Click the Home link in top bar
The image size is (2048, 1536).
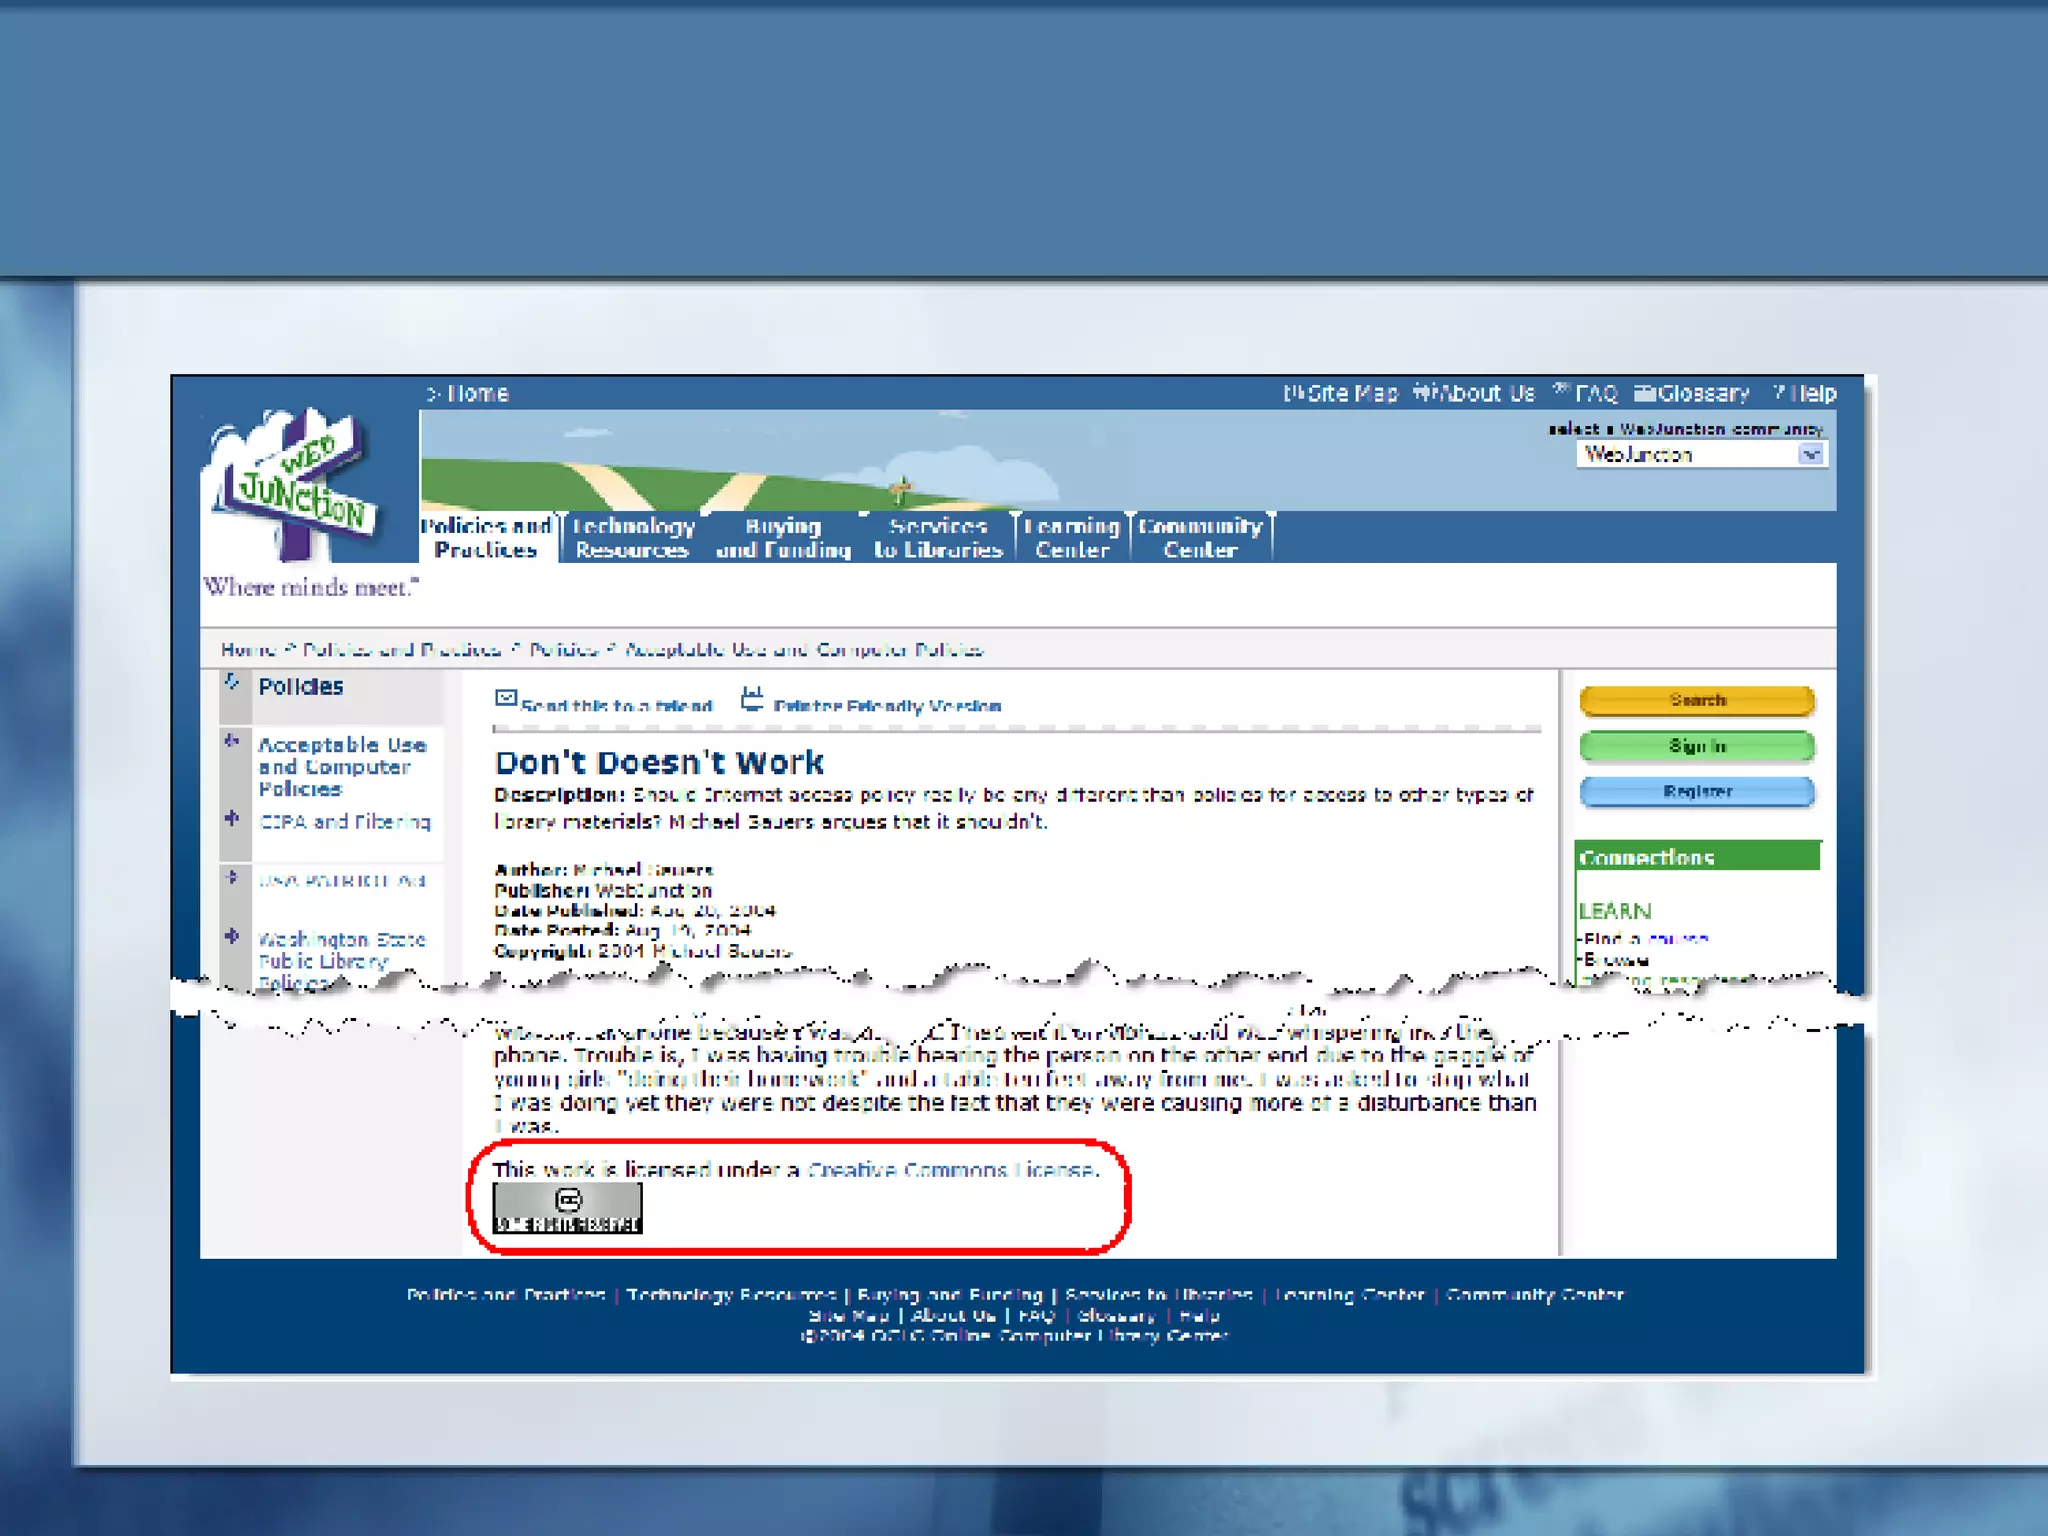tap(476, 393)
